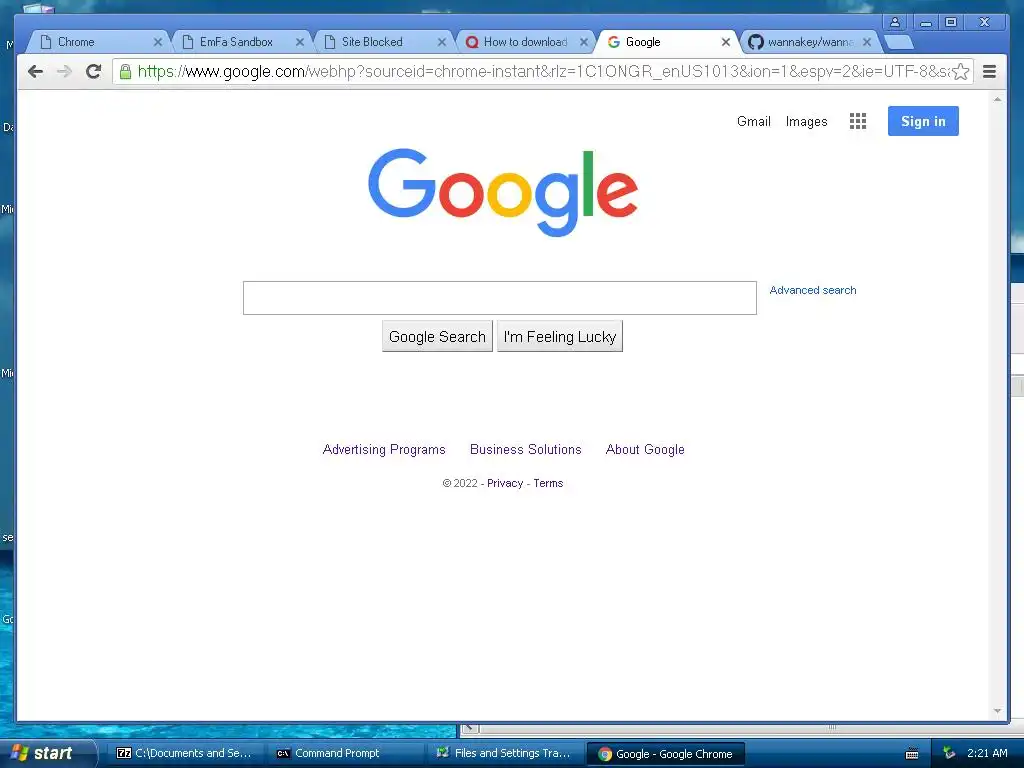Click the page scrollbar up arrow

pos(997,99)
